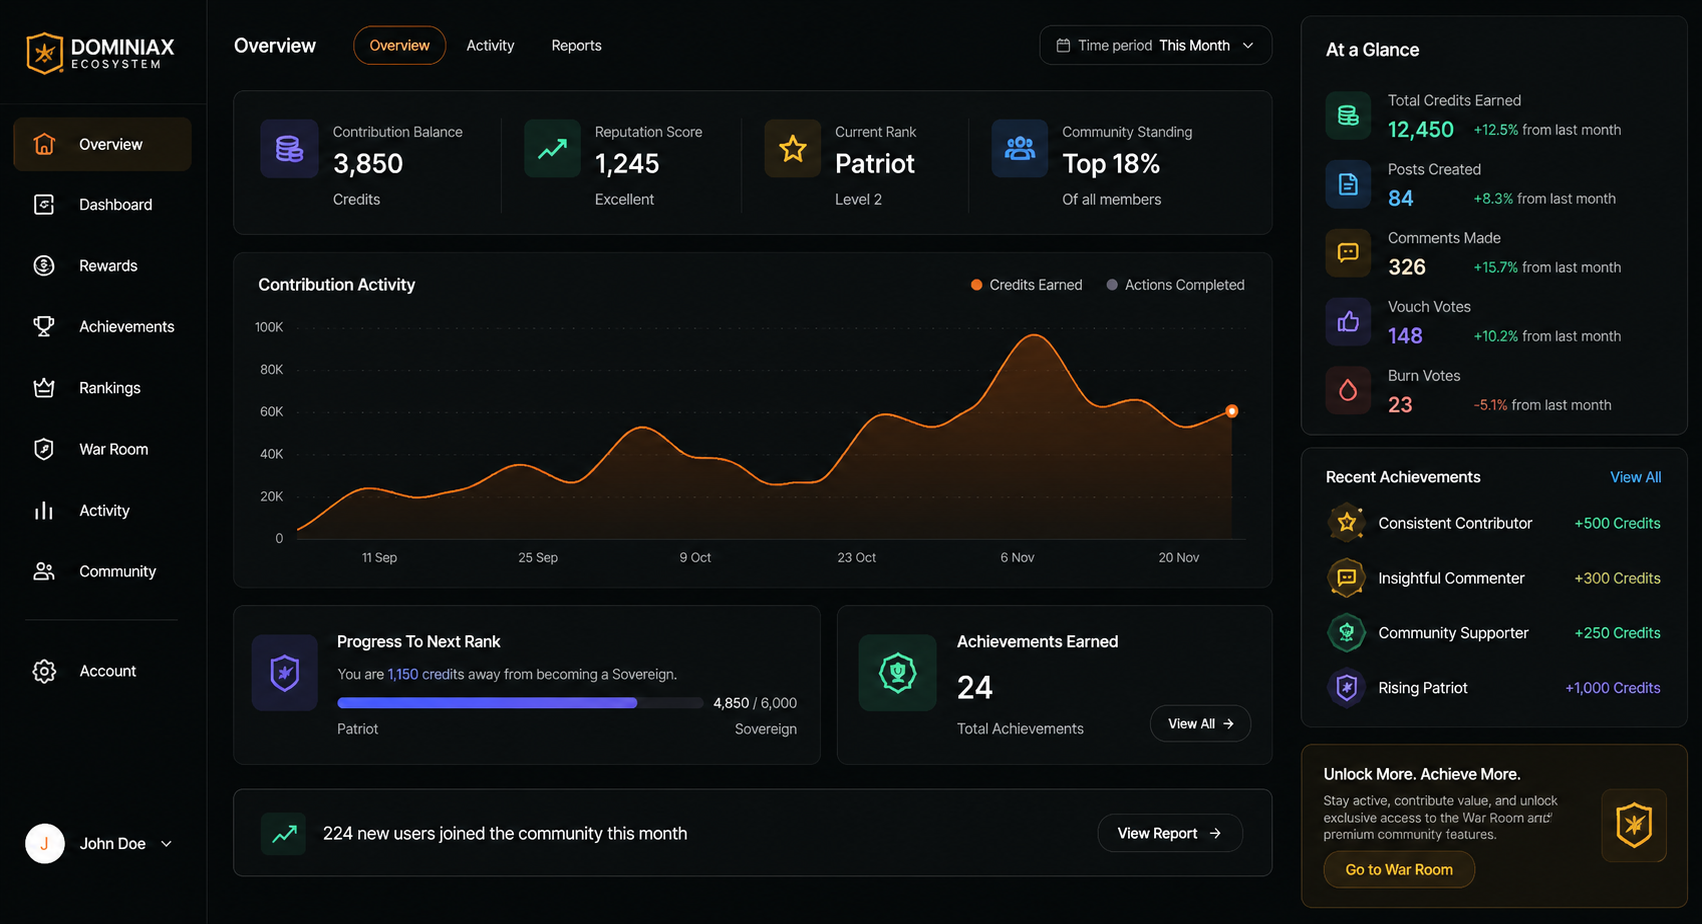The height and width of the screenshot is (924, 1702).
Task: Click the +500 Credits reward value
Action: point(1617,524)
